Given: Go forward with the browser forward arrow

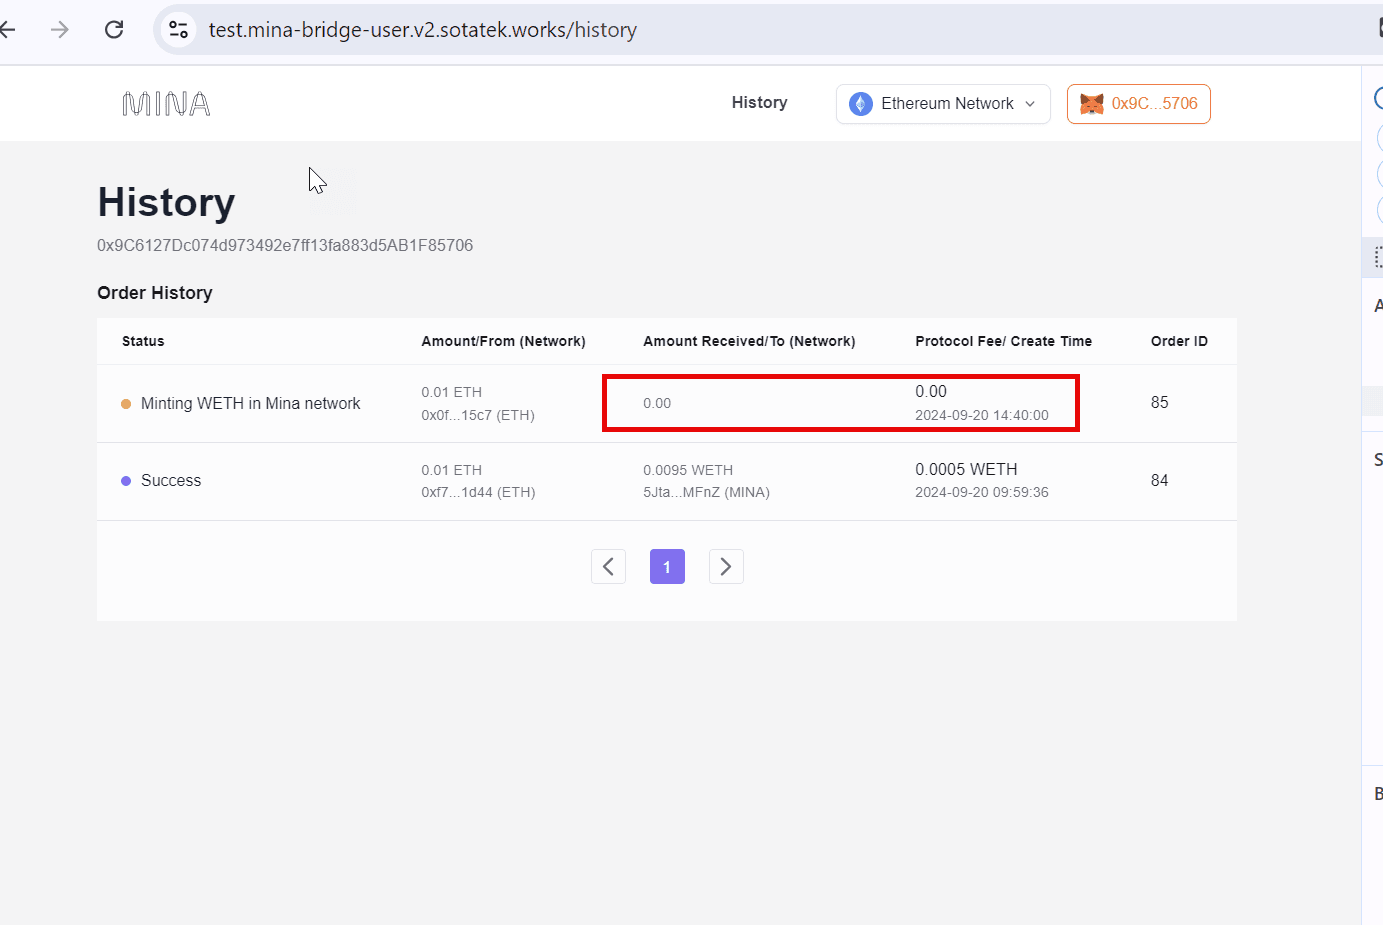Looking at the screenshot, I should [x=60, y=30].
